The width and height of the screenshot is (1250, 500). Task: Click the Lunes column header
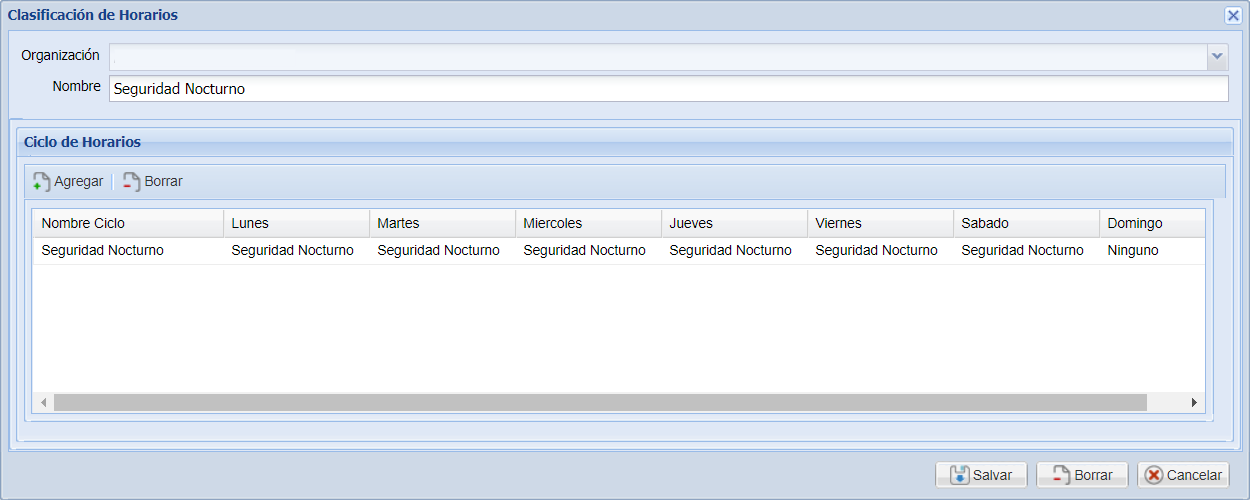pos(296,223)
